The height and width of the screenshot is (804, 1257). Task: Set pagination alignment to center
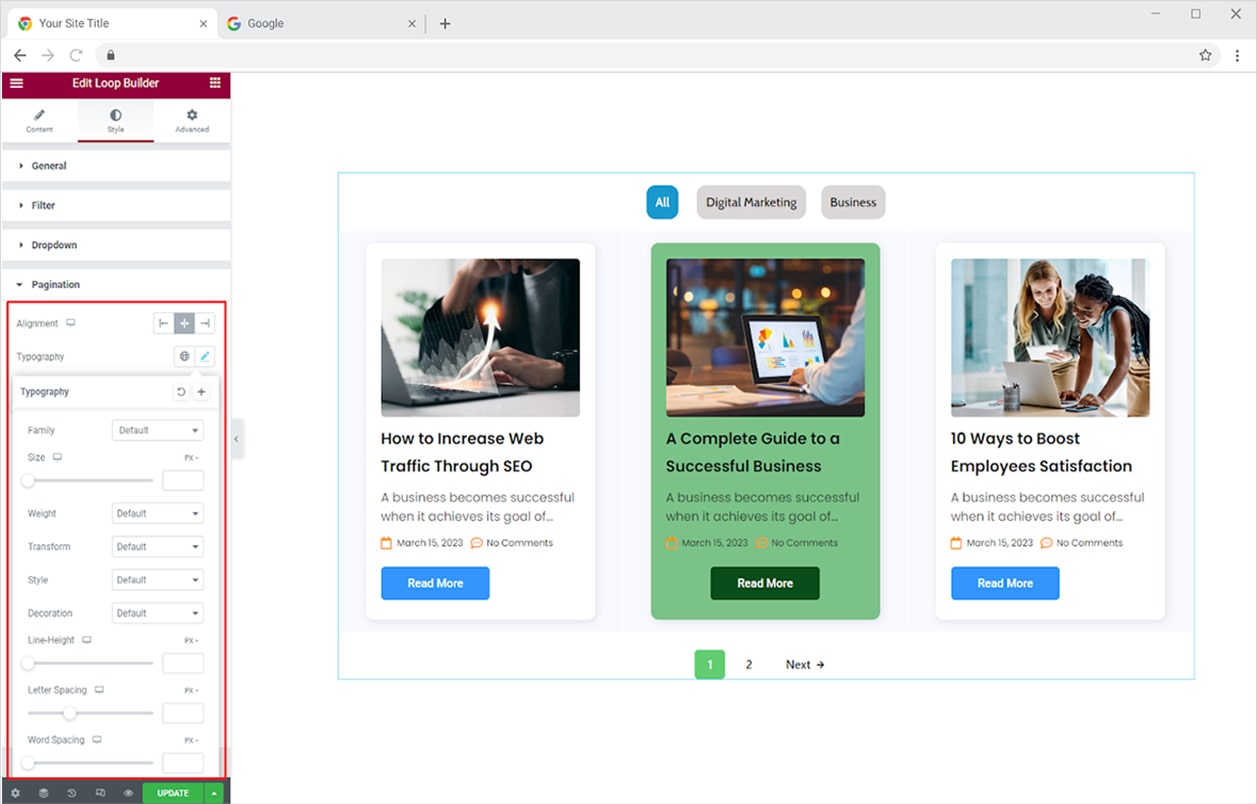click(x=184, y=323)
